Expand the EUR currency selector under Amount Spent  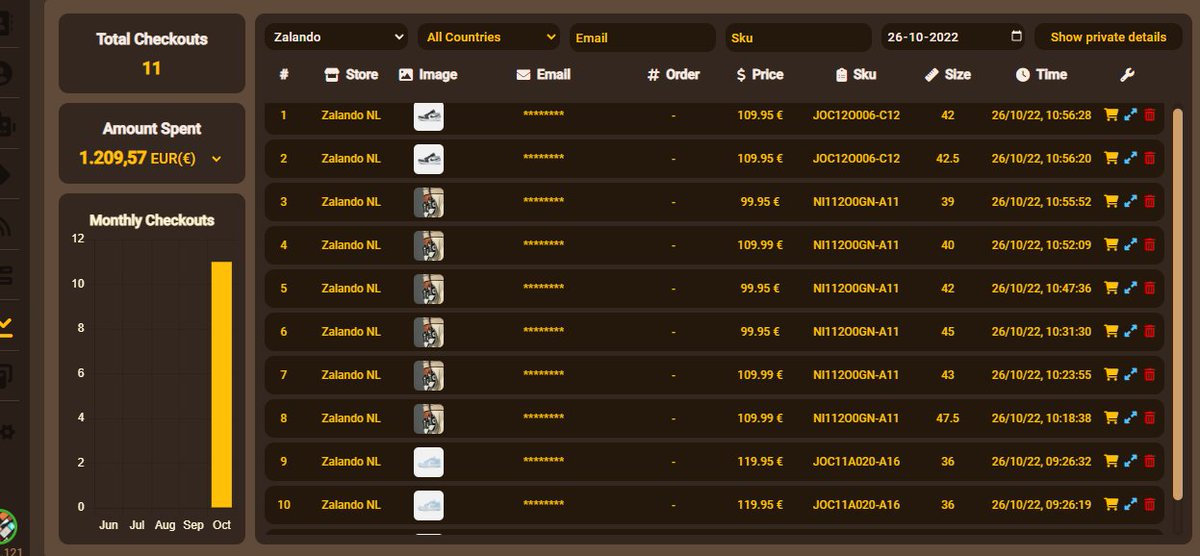(x=216, y=158)
